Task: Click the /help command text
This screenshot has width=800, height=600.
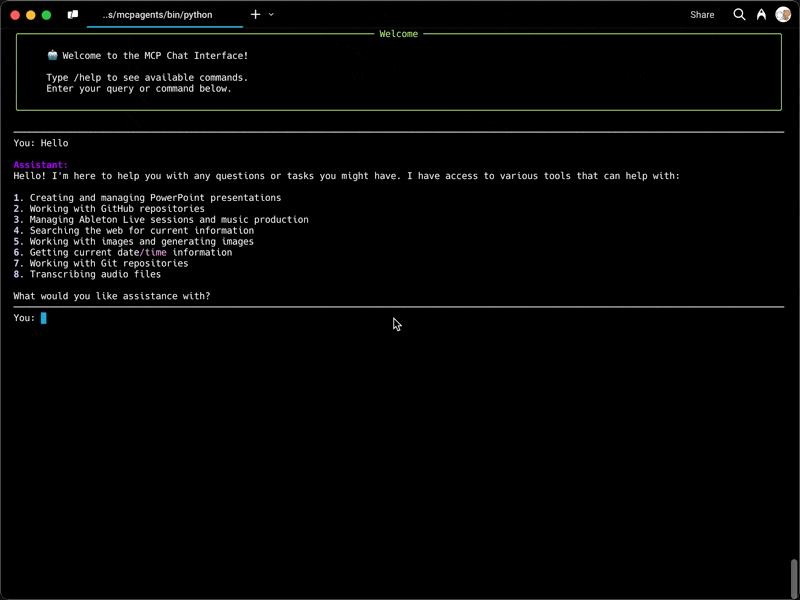Action: (90, 78)
